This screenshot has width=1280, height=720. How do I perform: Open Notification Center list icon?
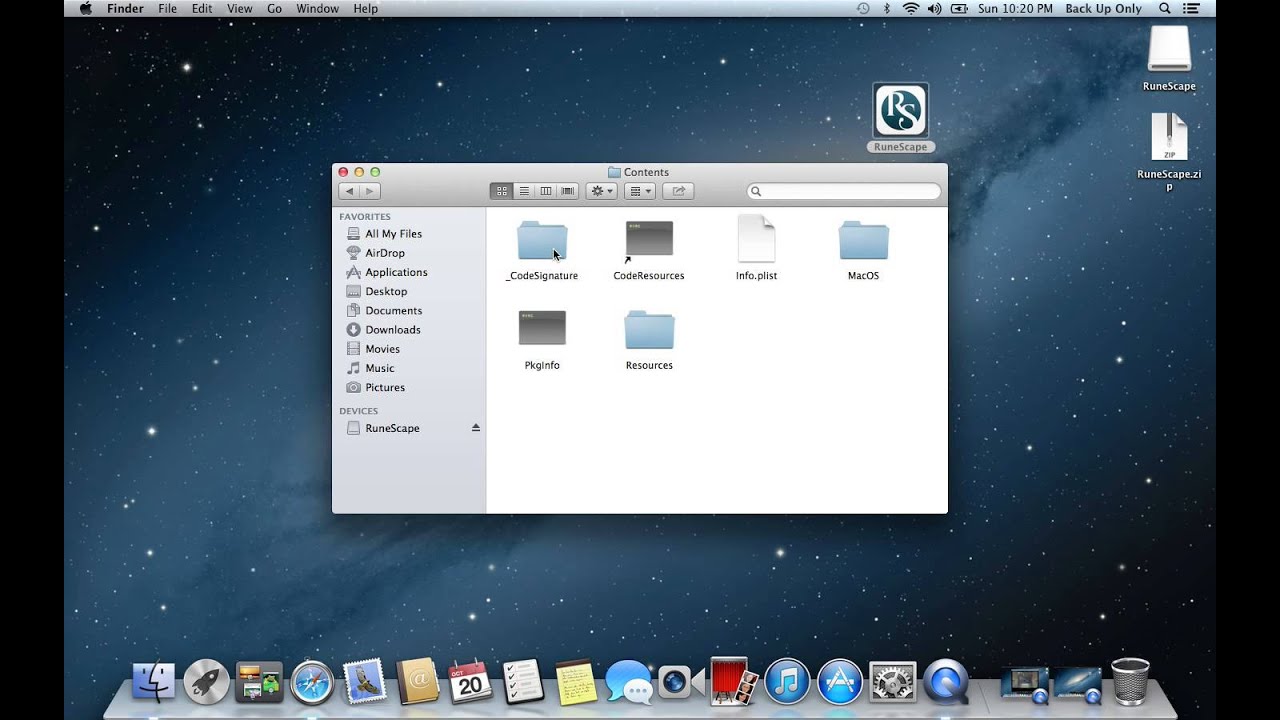coord(1191,8)
